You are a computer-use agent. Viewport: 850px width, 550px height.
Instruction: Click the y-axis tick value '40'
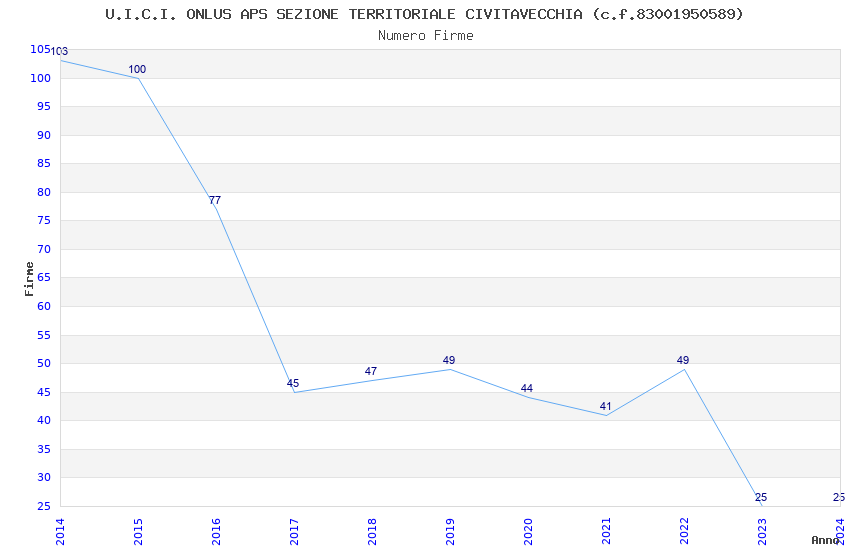click(44, 420)
